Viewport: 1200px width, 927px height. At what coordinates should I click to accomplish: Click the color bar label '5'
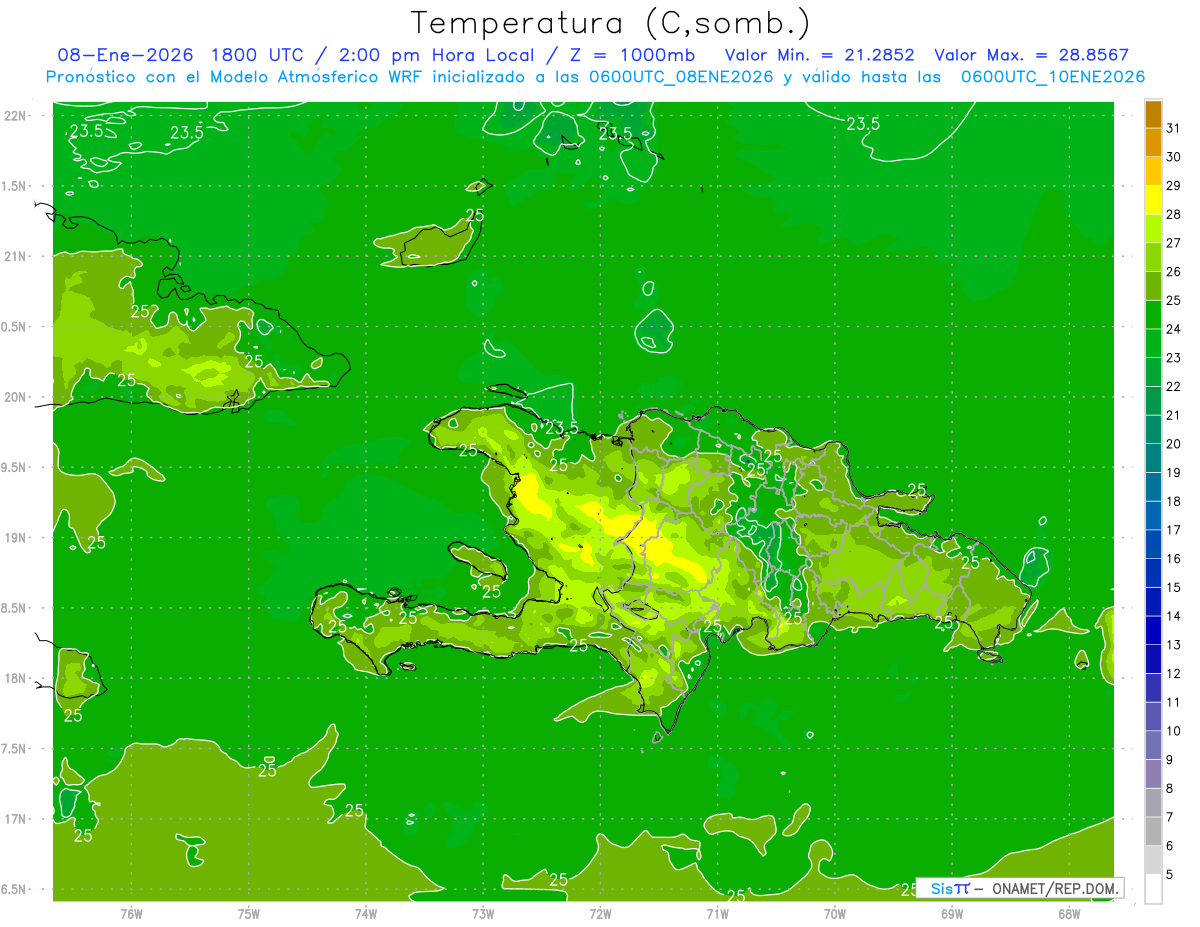pos(1169,874)
